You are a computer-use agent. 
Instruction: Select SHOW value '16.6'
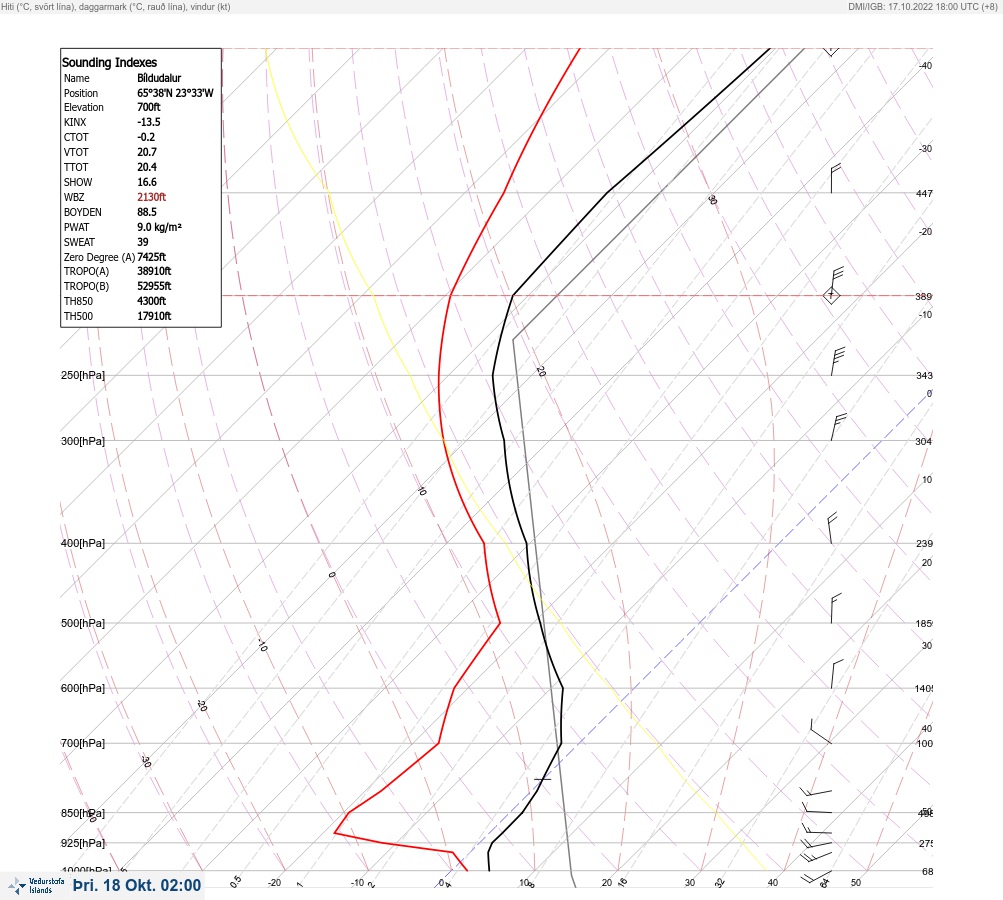[147, 182]
